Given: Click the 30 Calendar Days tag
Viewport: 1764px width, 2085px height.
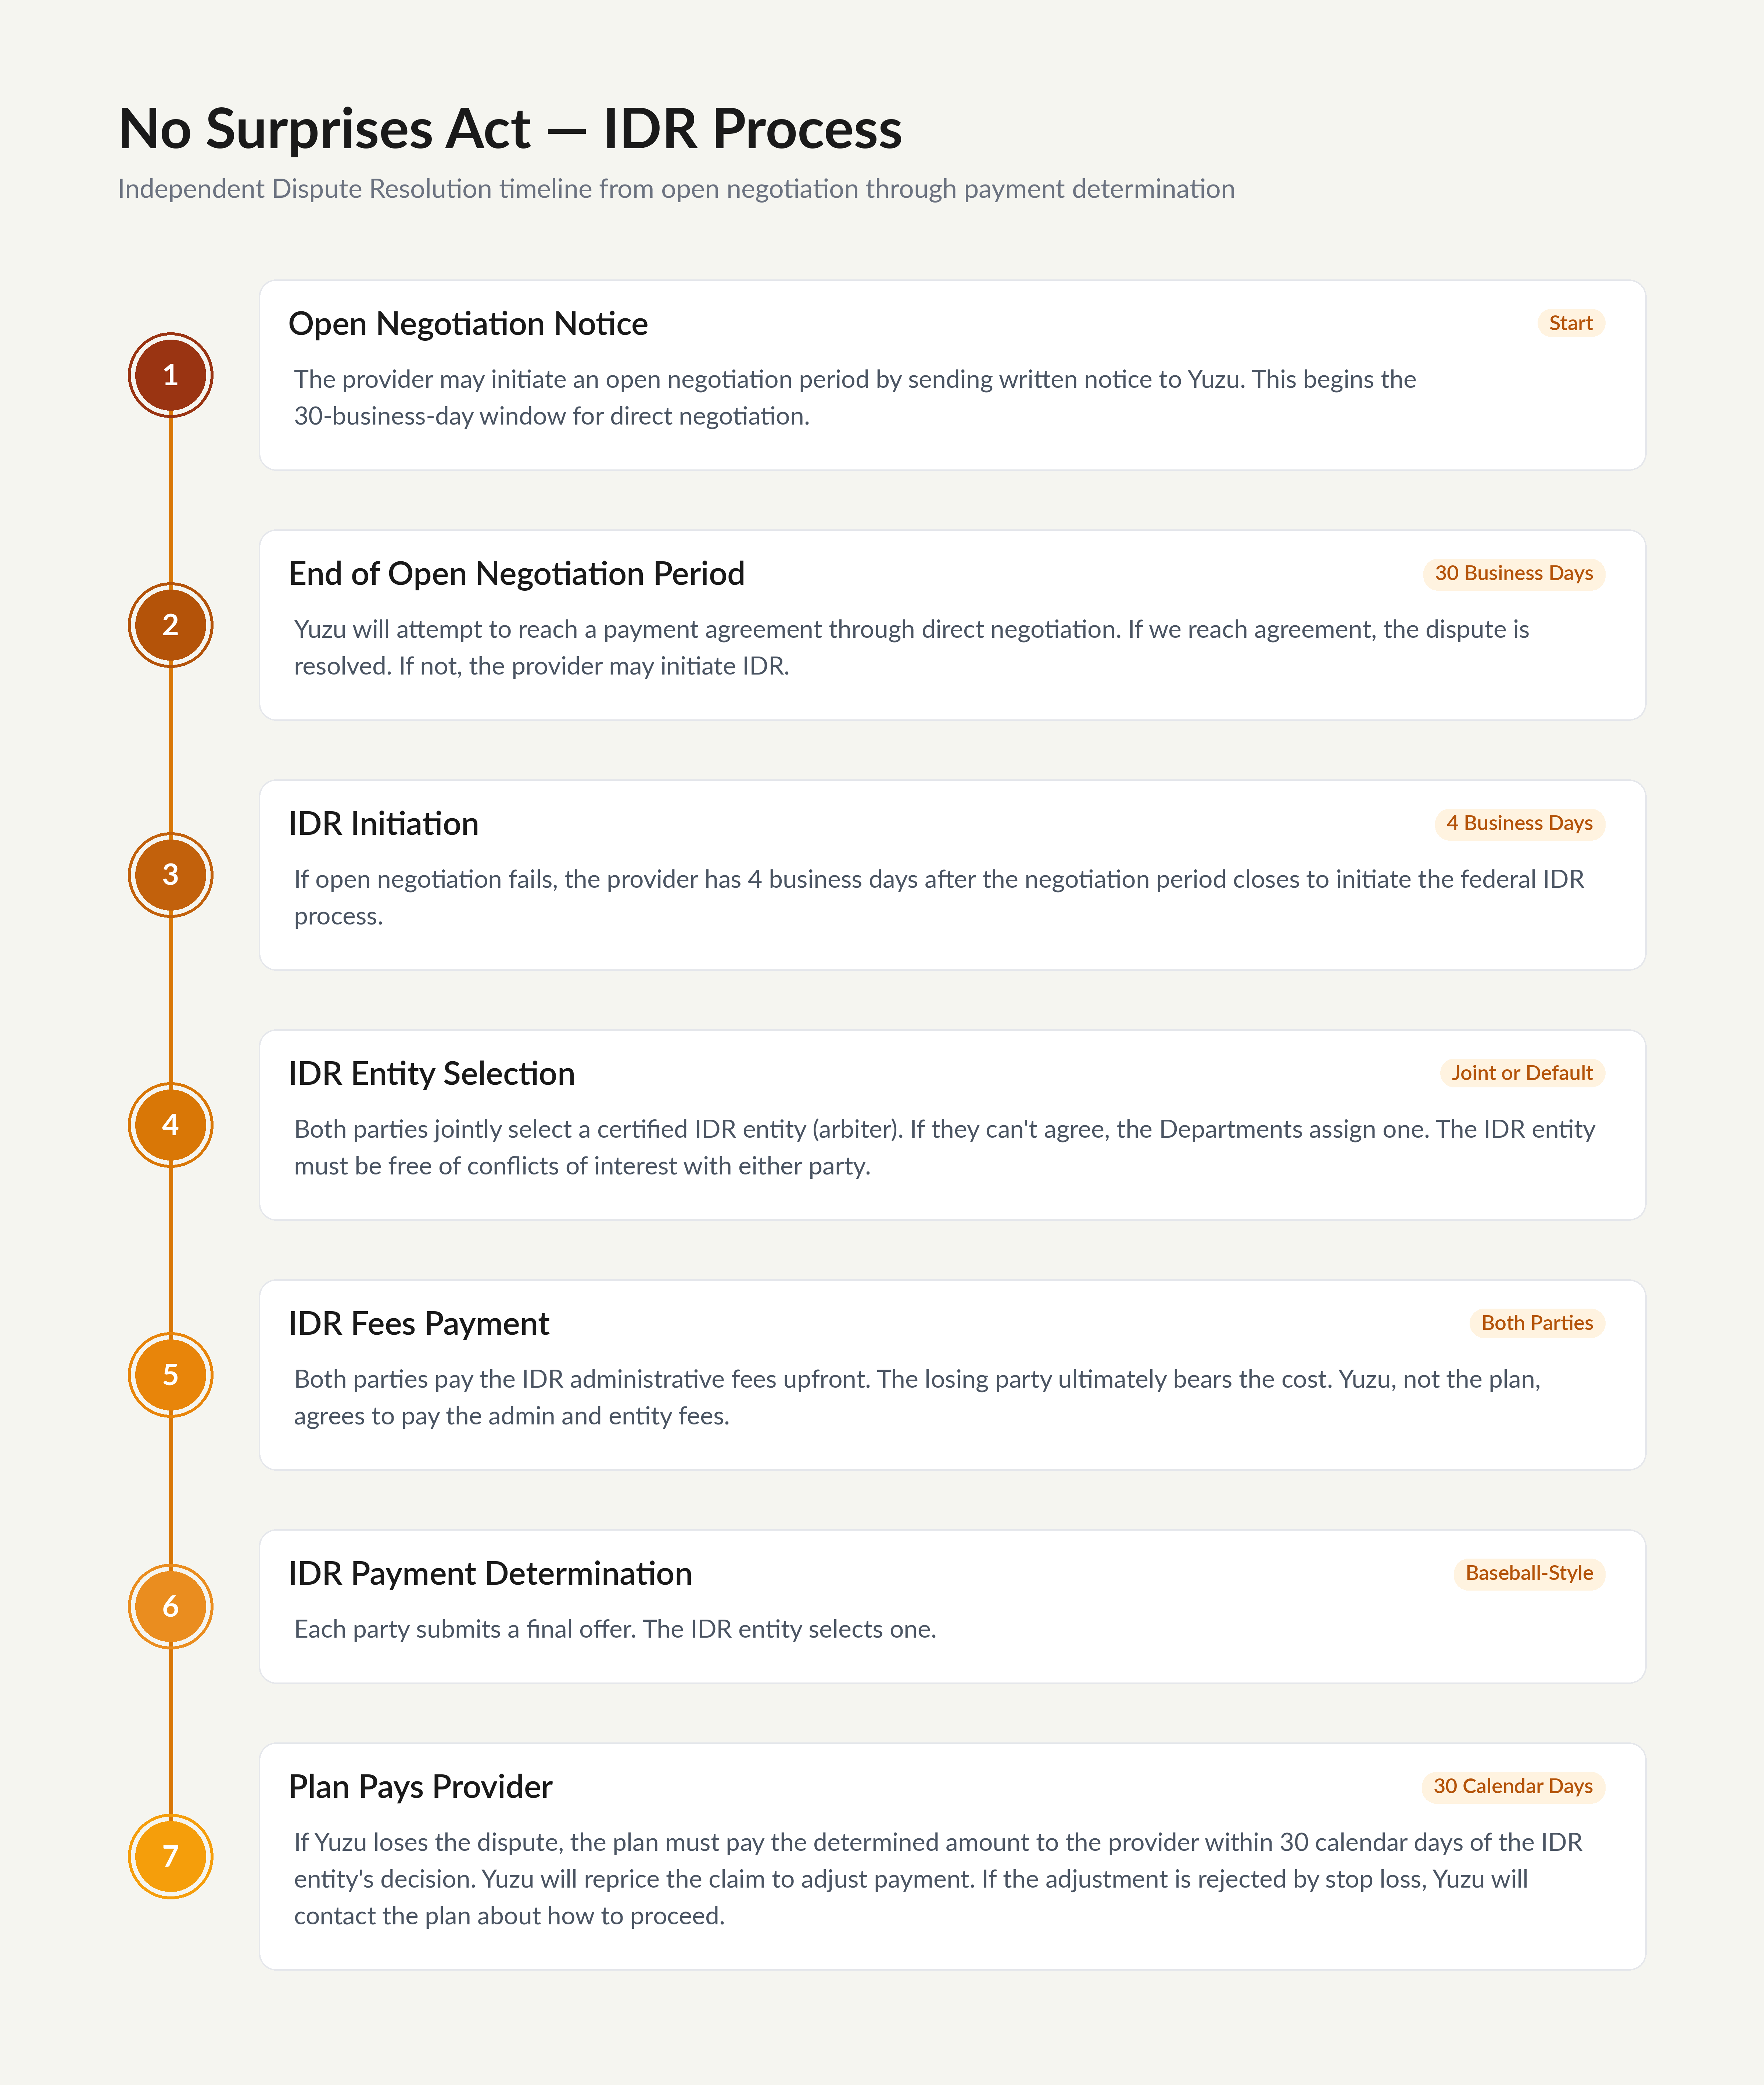Looking at the screenshot, I should (1513, 1786).
